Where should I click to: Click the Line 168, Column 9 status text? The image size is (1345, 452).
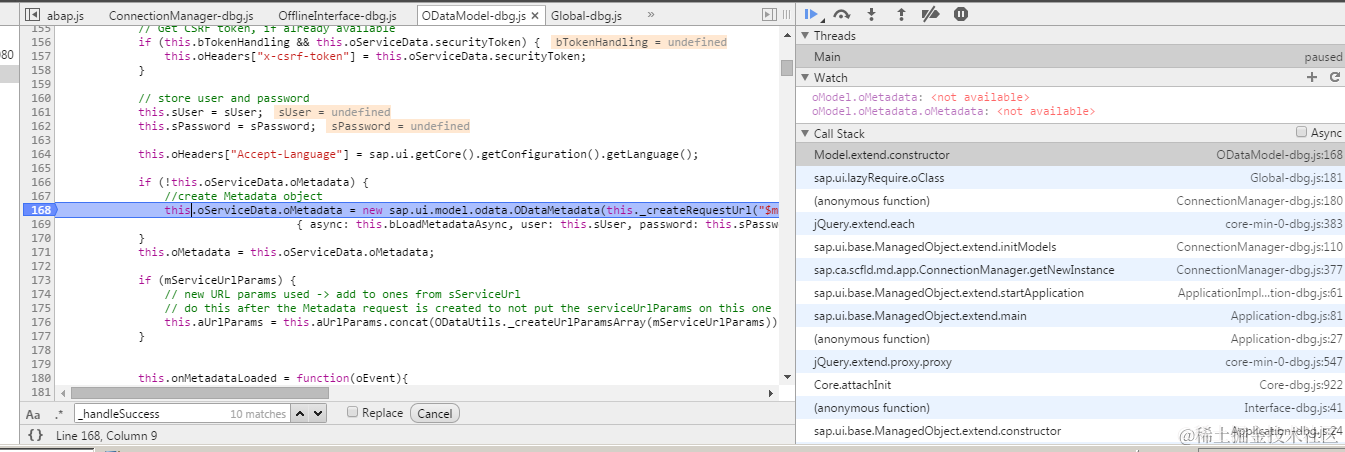(106, 435)
